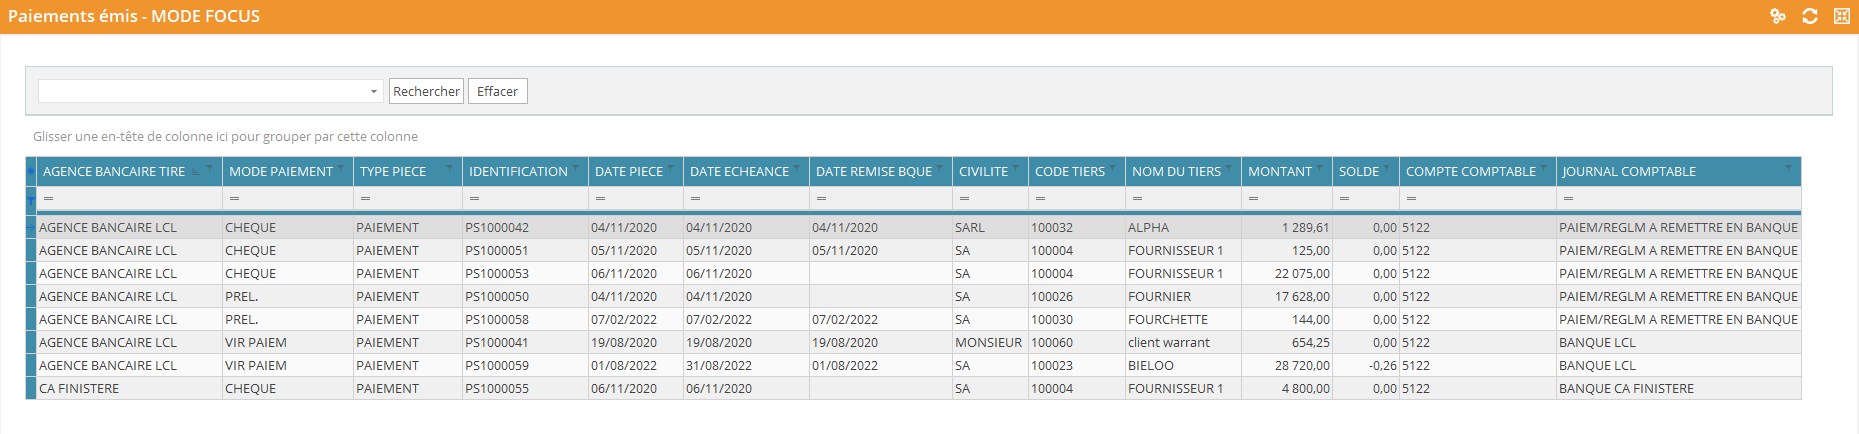This screenshot has height=434, width=1859.
Task: Open the settings gears icon
Action: (1777, 16)
